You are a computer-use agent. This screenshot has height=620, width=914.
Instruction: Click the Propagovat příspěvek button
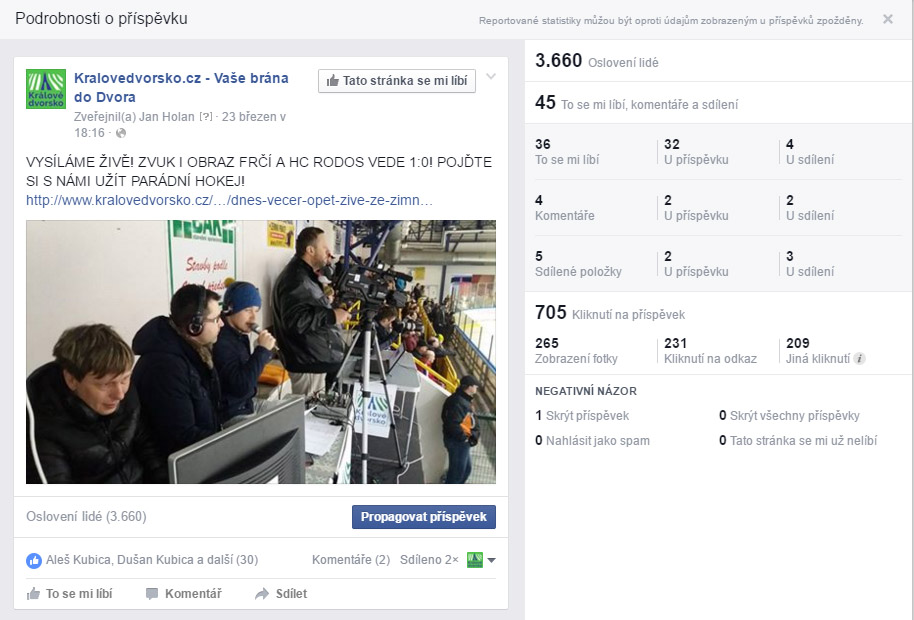(x=423, y=517)
